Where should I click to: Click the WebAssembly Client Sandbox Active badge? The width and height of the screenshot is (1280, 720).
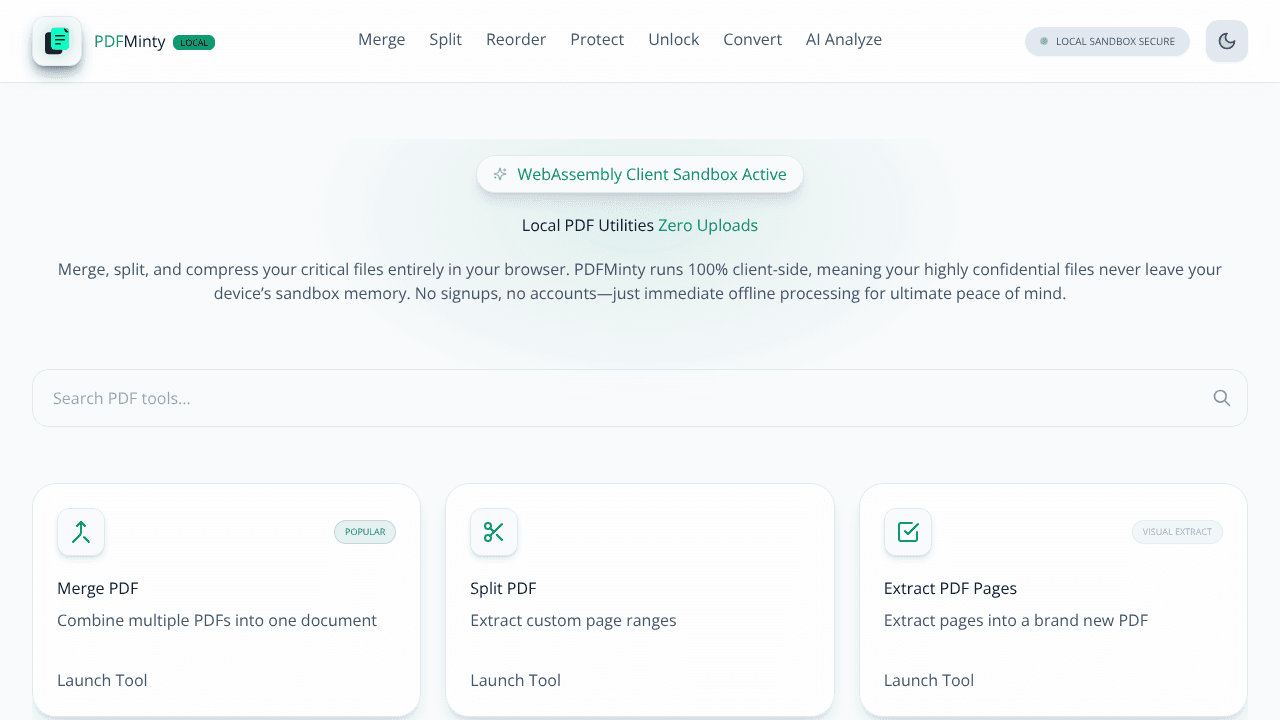640,174
